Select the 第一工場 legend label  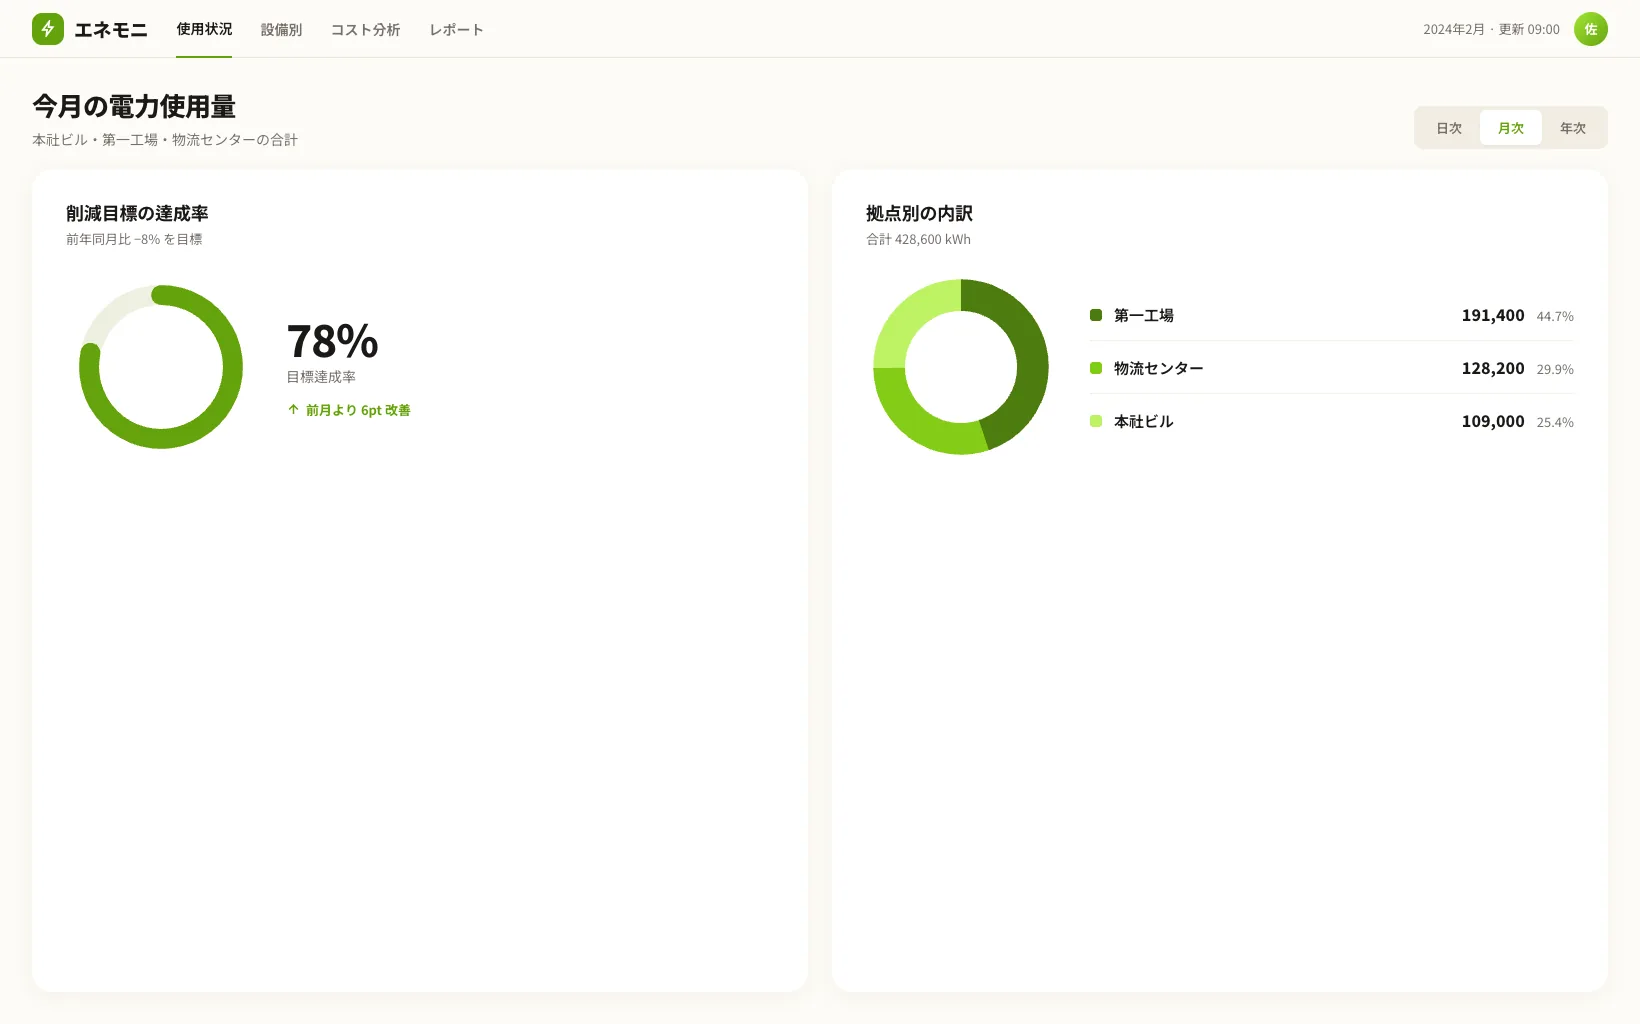(x=1144, y=315)
